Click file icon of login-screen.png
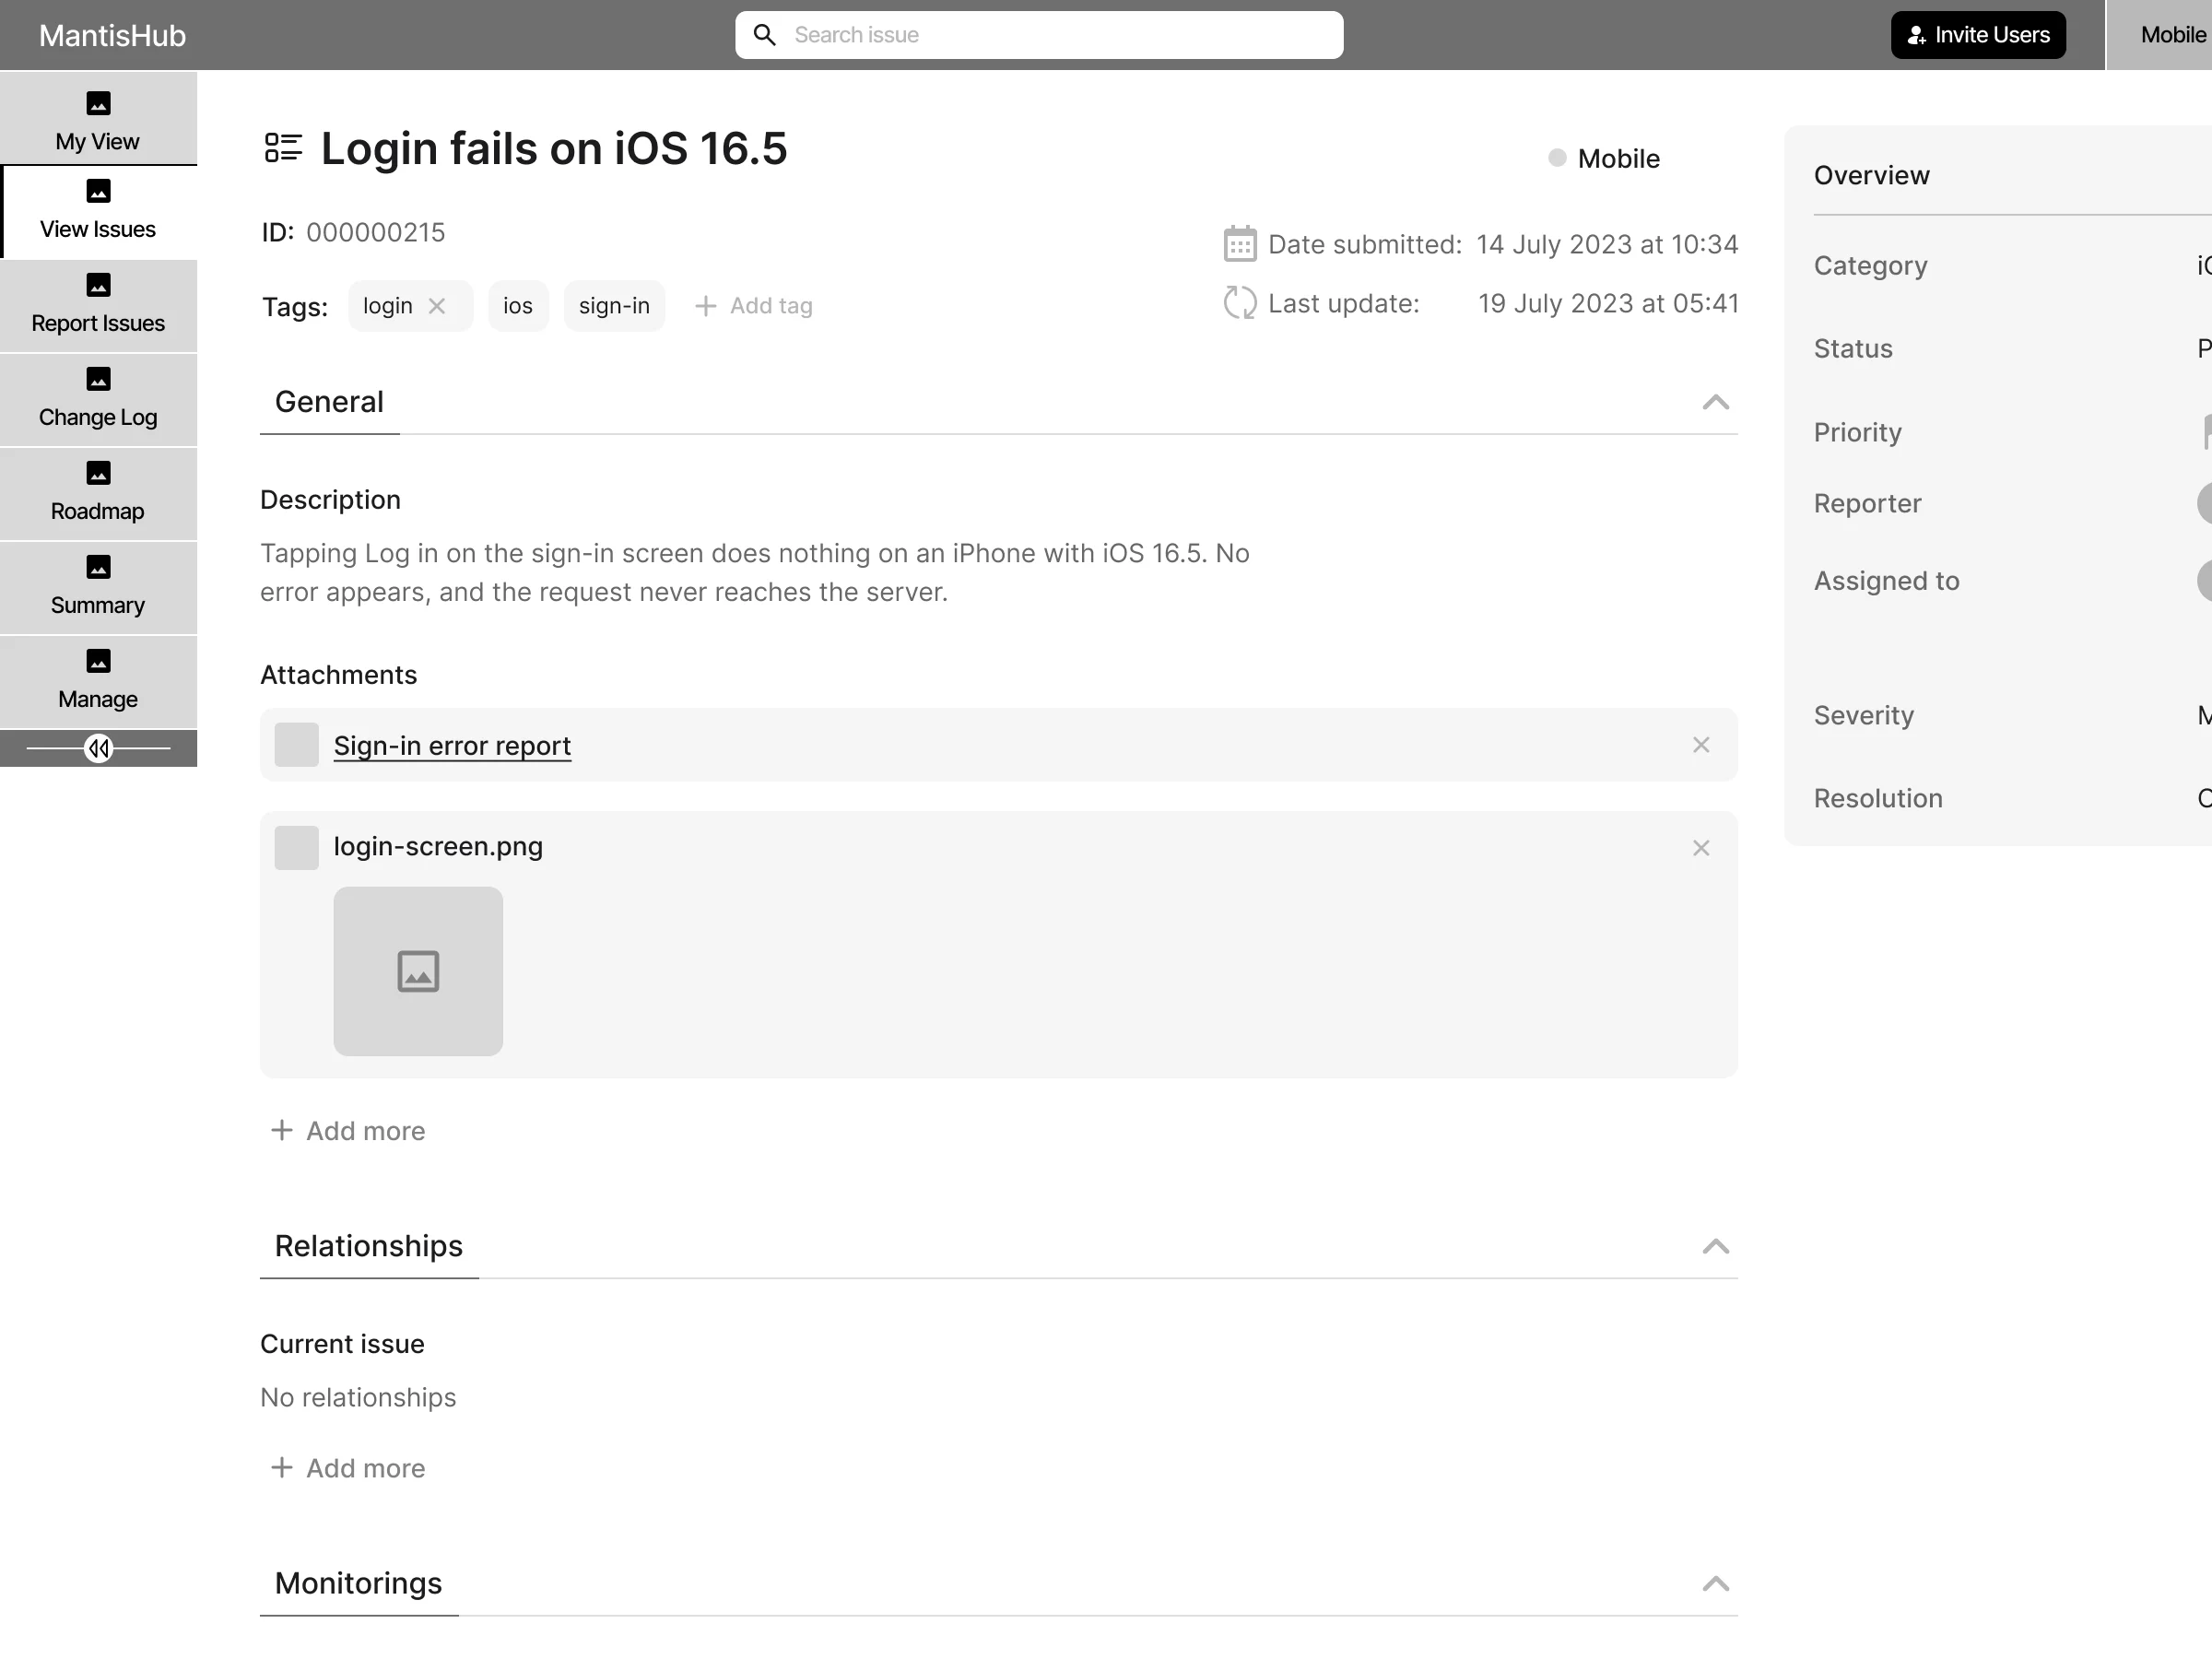The height and width of the screenshot is (1659, 2212). (296, 848)
